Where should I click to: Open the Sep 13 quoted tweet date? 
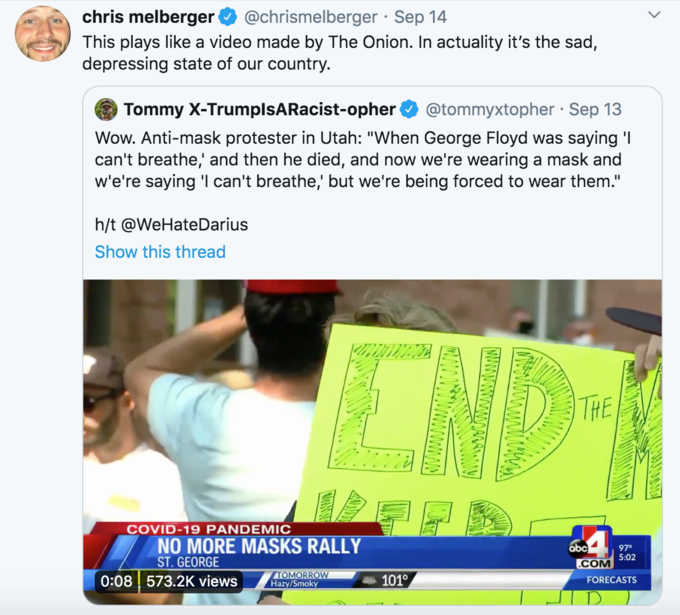tap(595, 109)
